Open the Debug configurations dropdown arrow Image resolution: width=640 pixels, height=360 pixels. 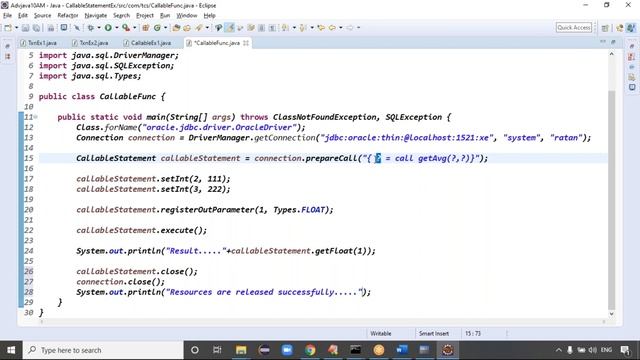coord(99,28)
